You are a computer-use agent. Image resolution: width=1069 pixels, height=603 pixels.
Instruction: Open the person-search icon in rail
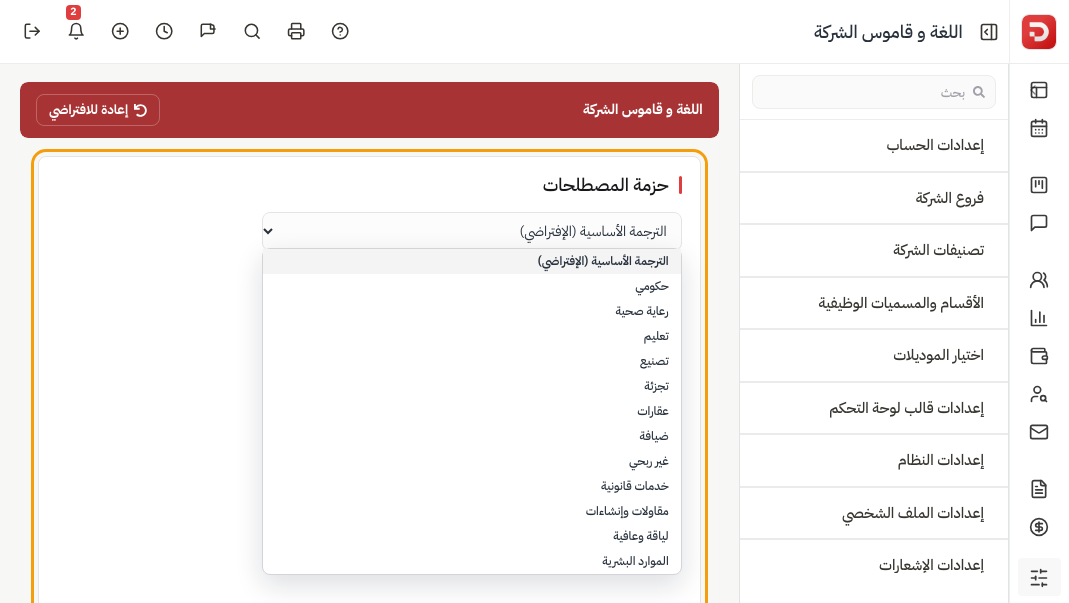[1038, 394]
